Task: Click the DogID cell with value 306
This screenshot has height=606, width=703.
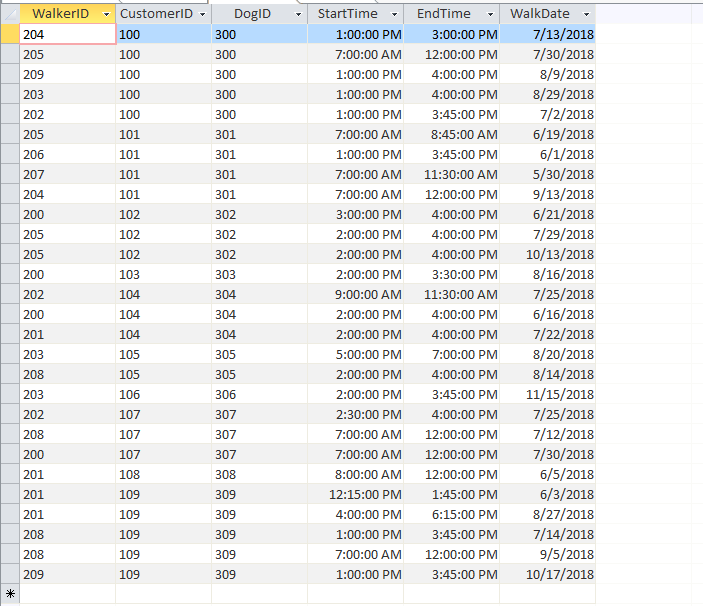Action: click(x=260, y=394)
